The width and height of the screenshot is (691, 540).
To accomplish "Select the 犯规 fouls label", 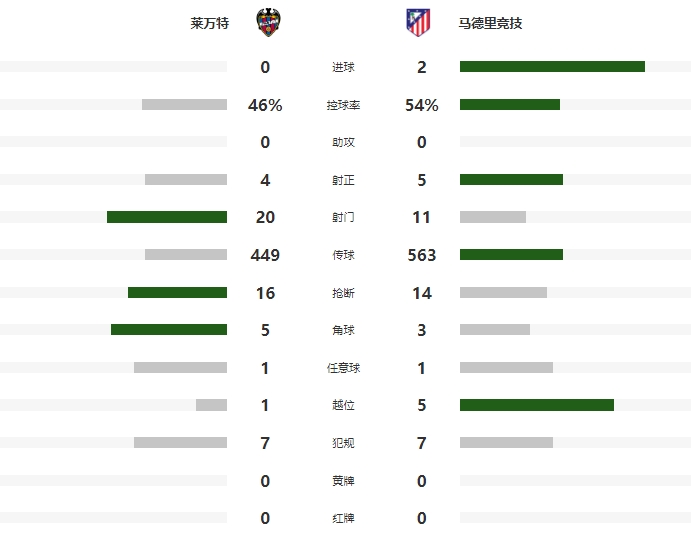I will coord(343,443).
